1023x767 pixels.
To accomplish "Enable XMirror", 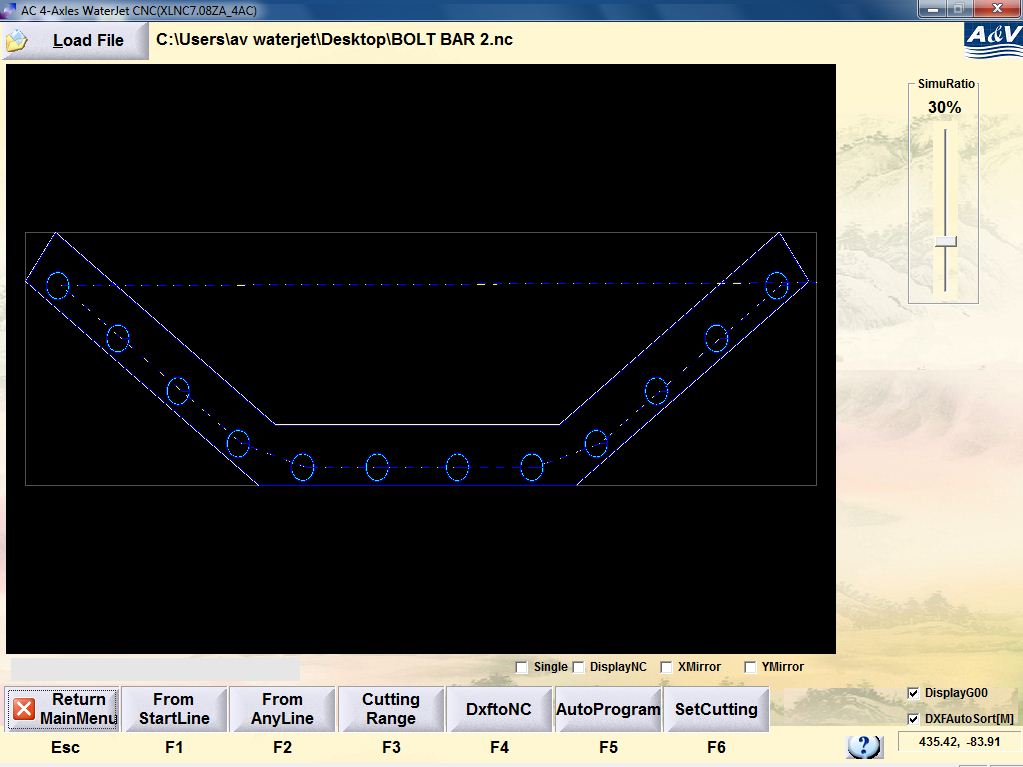I will (666, 667).
